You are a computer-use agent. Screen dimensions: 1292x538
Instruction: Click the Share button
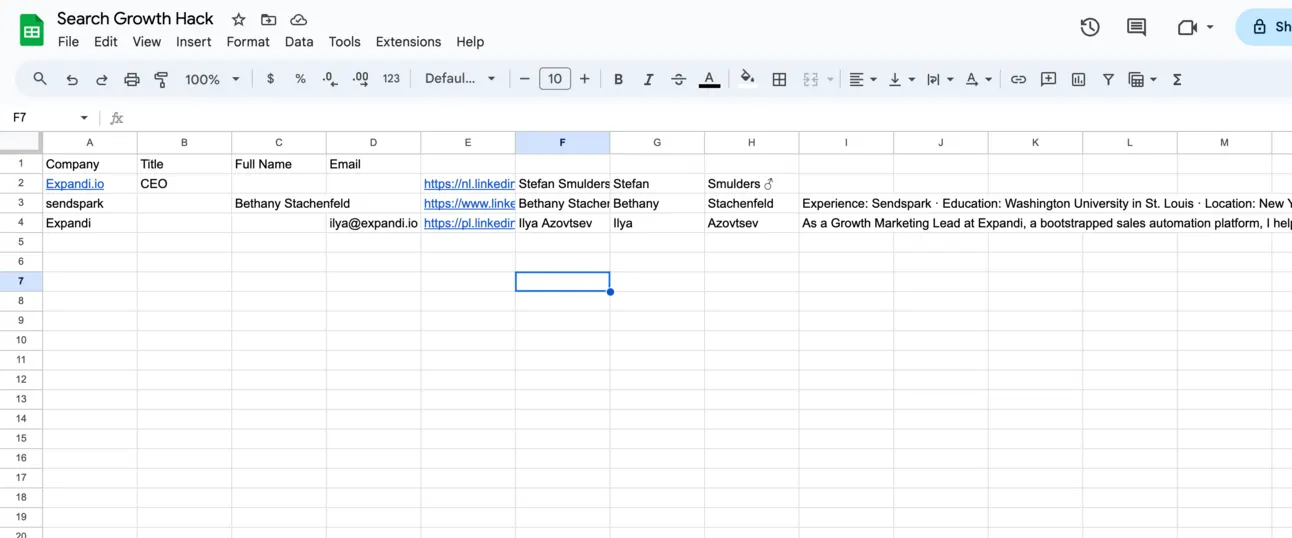point(1266,27)
